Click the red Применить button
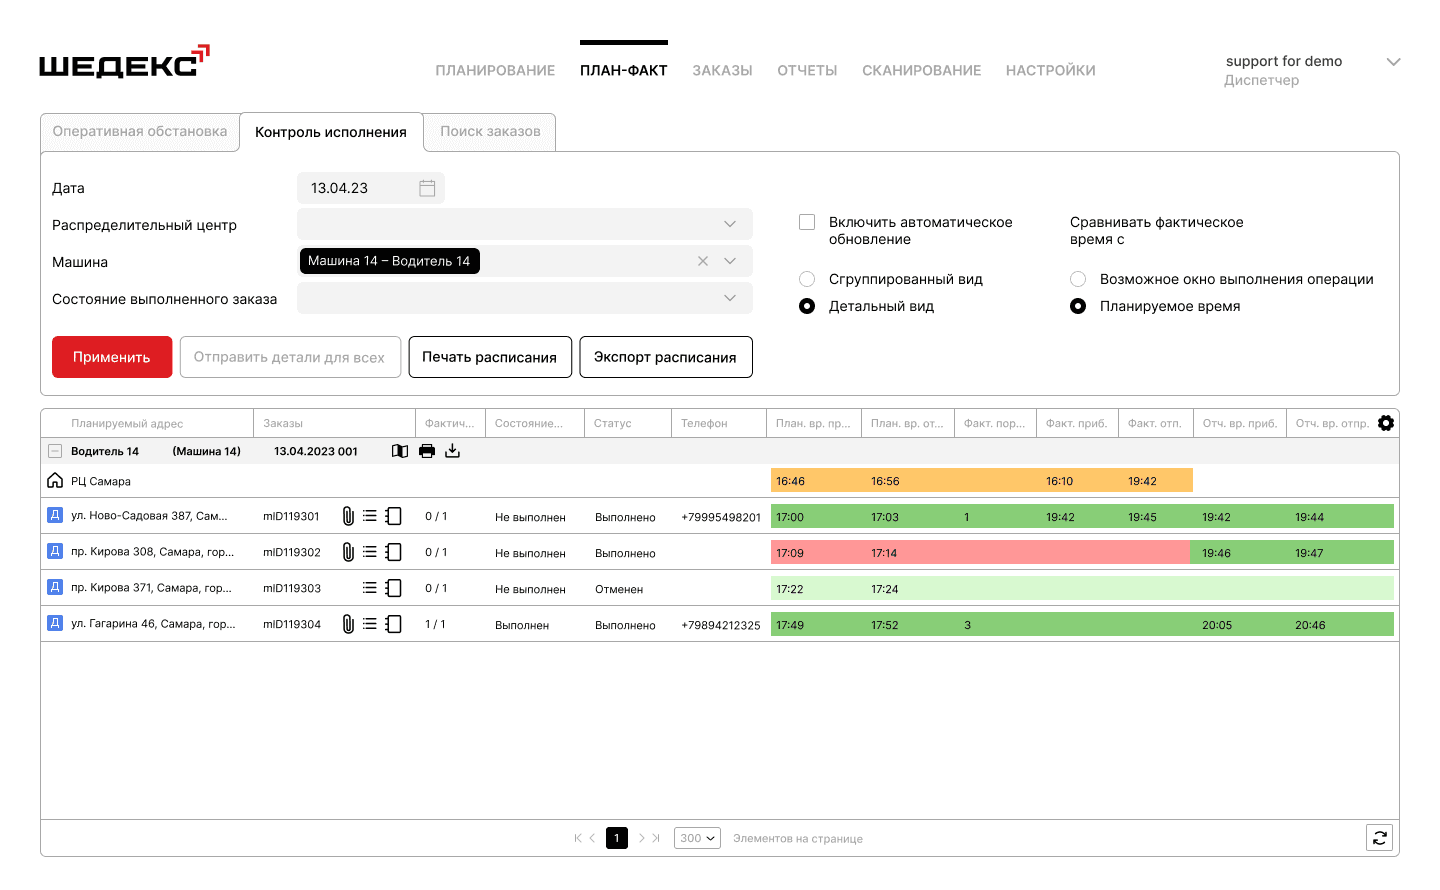This screenshot has width=1440, height=890. pyautogui.click(x=112, y=357)
